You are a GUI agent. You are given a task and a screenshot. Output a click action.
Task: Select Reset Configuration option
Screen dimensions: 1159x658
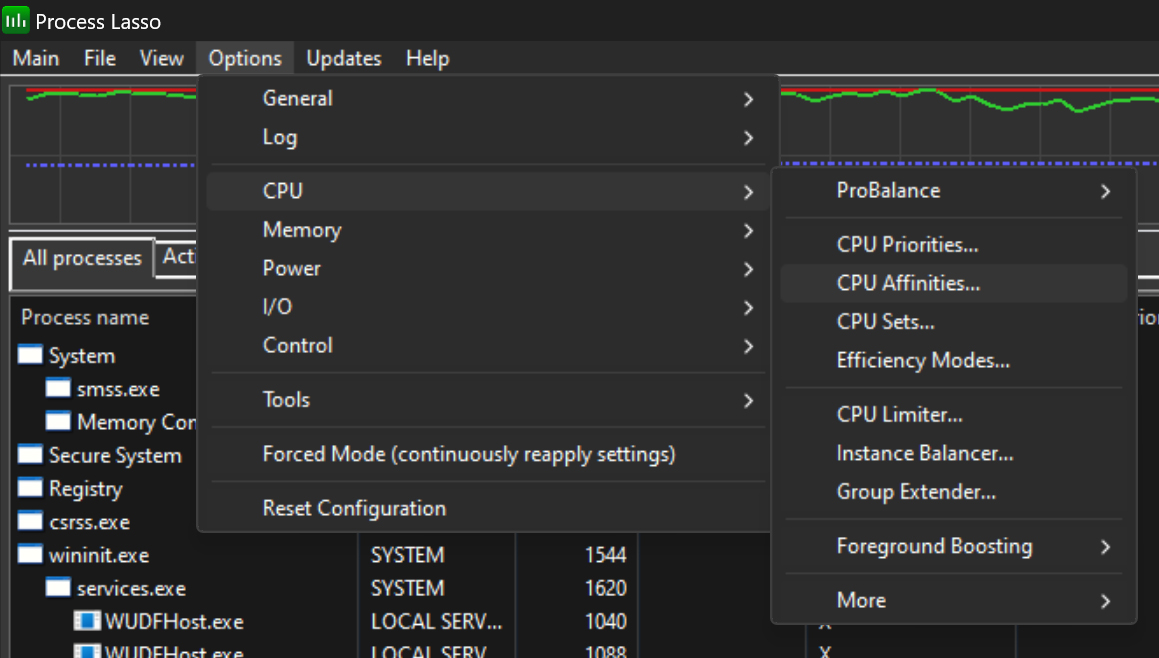click(x=354, y=508)
